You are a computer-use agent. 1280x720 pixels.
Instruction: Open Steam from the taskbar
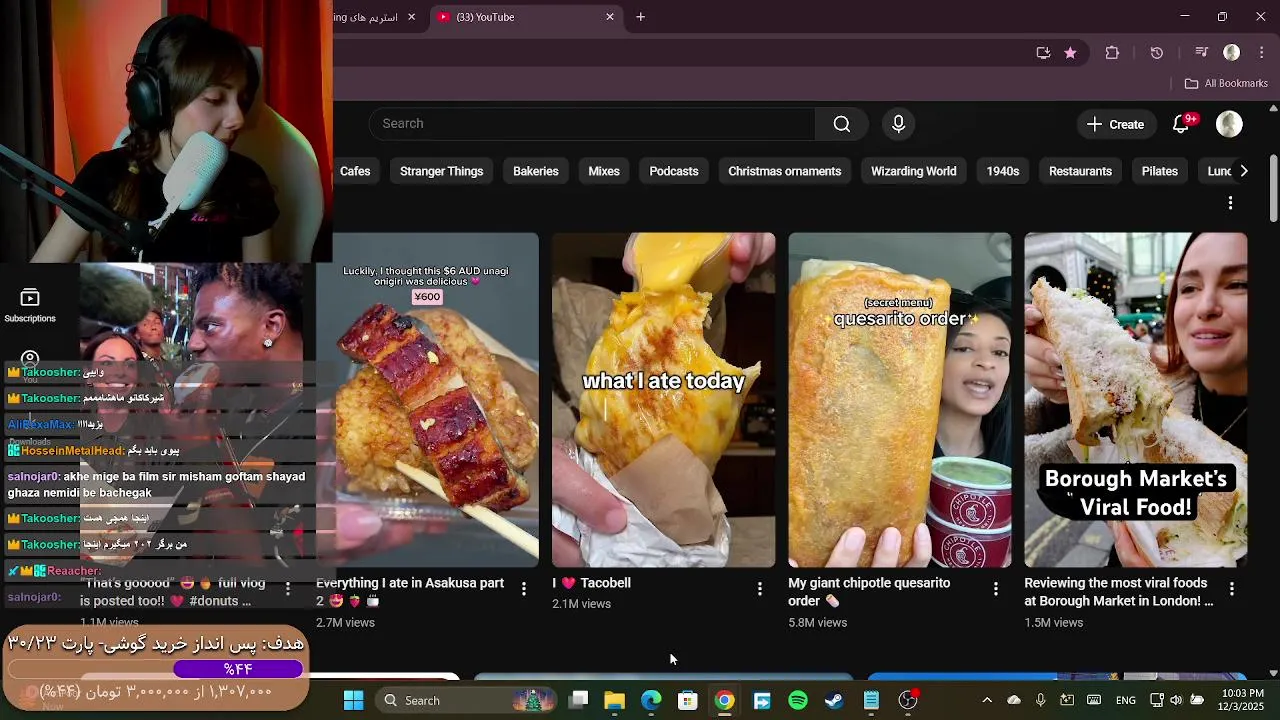coord(834,700)
